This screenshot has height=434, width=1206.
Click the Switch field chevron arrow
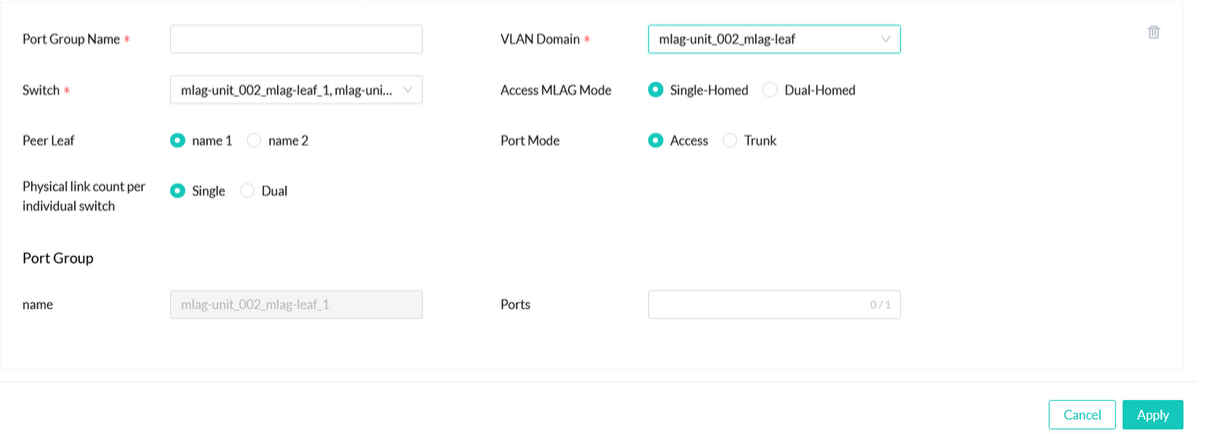407,90
